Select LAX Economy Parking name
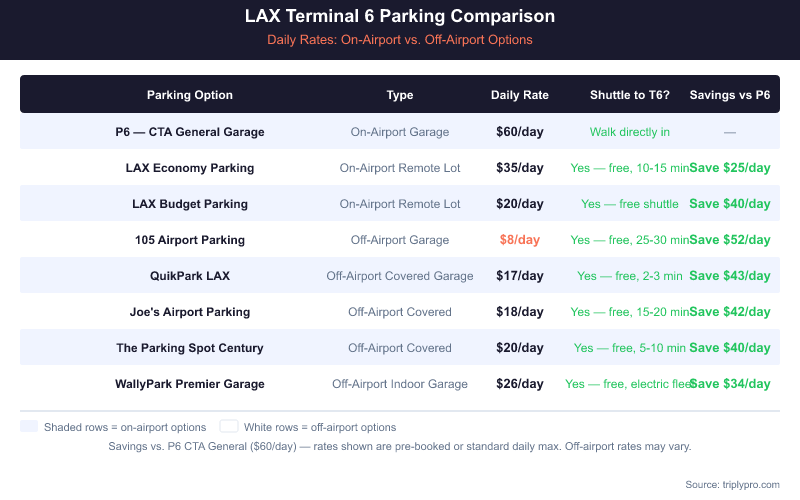This screenshot has height=500, width=800. [x=190, y=167]
